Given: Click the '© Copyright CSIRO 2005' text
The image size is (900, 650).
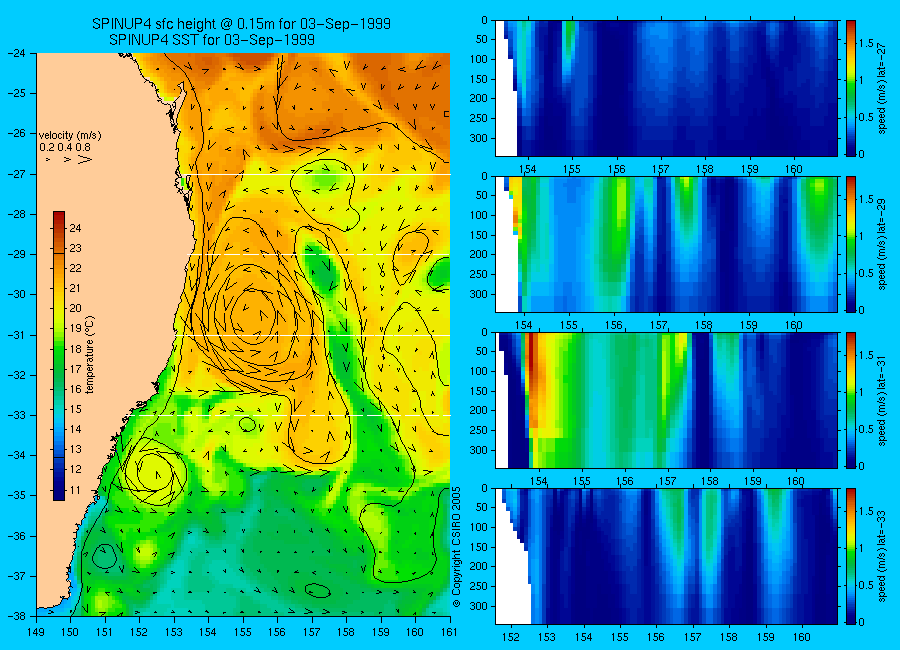Looking at the screenshot, I should click(x=456, y=547).
